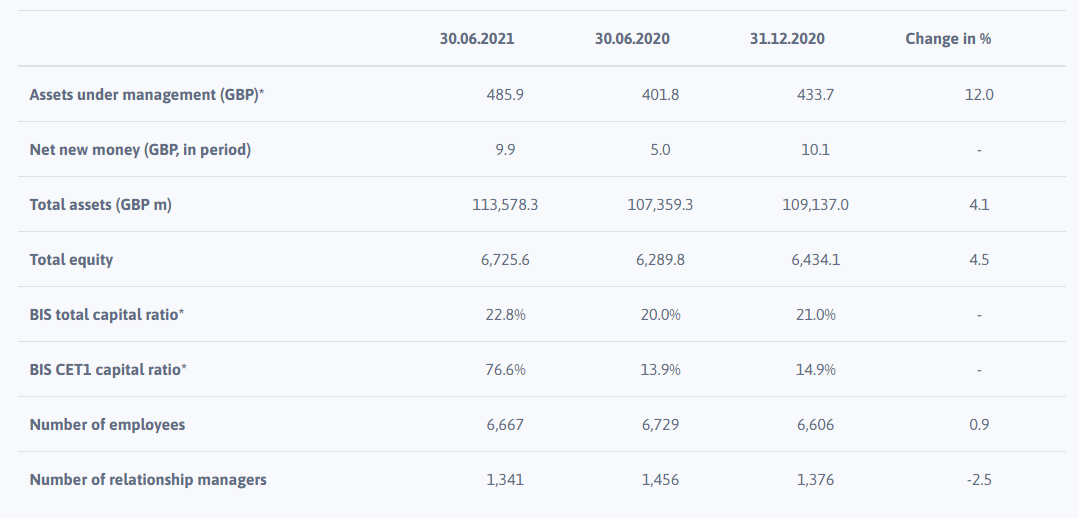Click the 30.06.2020 column header
Image resolution: width=1079 pixels, height=518 pixels.
click(x=632, y=39)
